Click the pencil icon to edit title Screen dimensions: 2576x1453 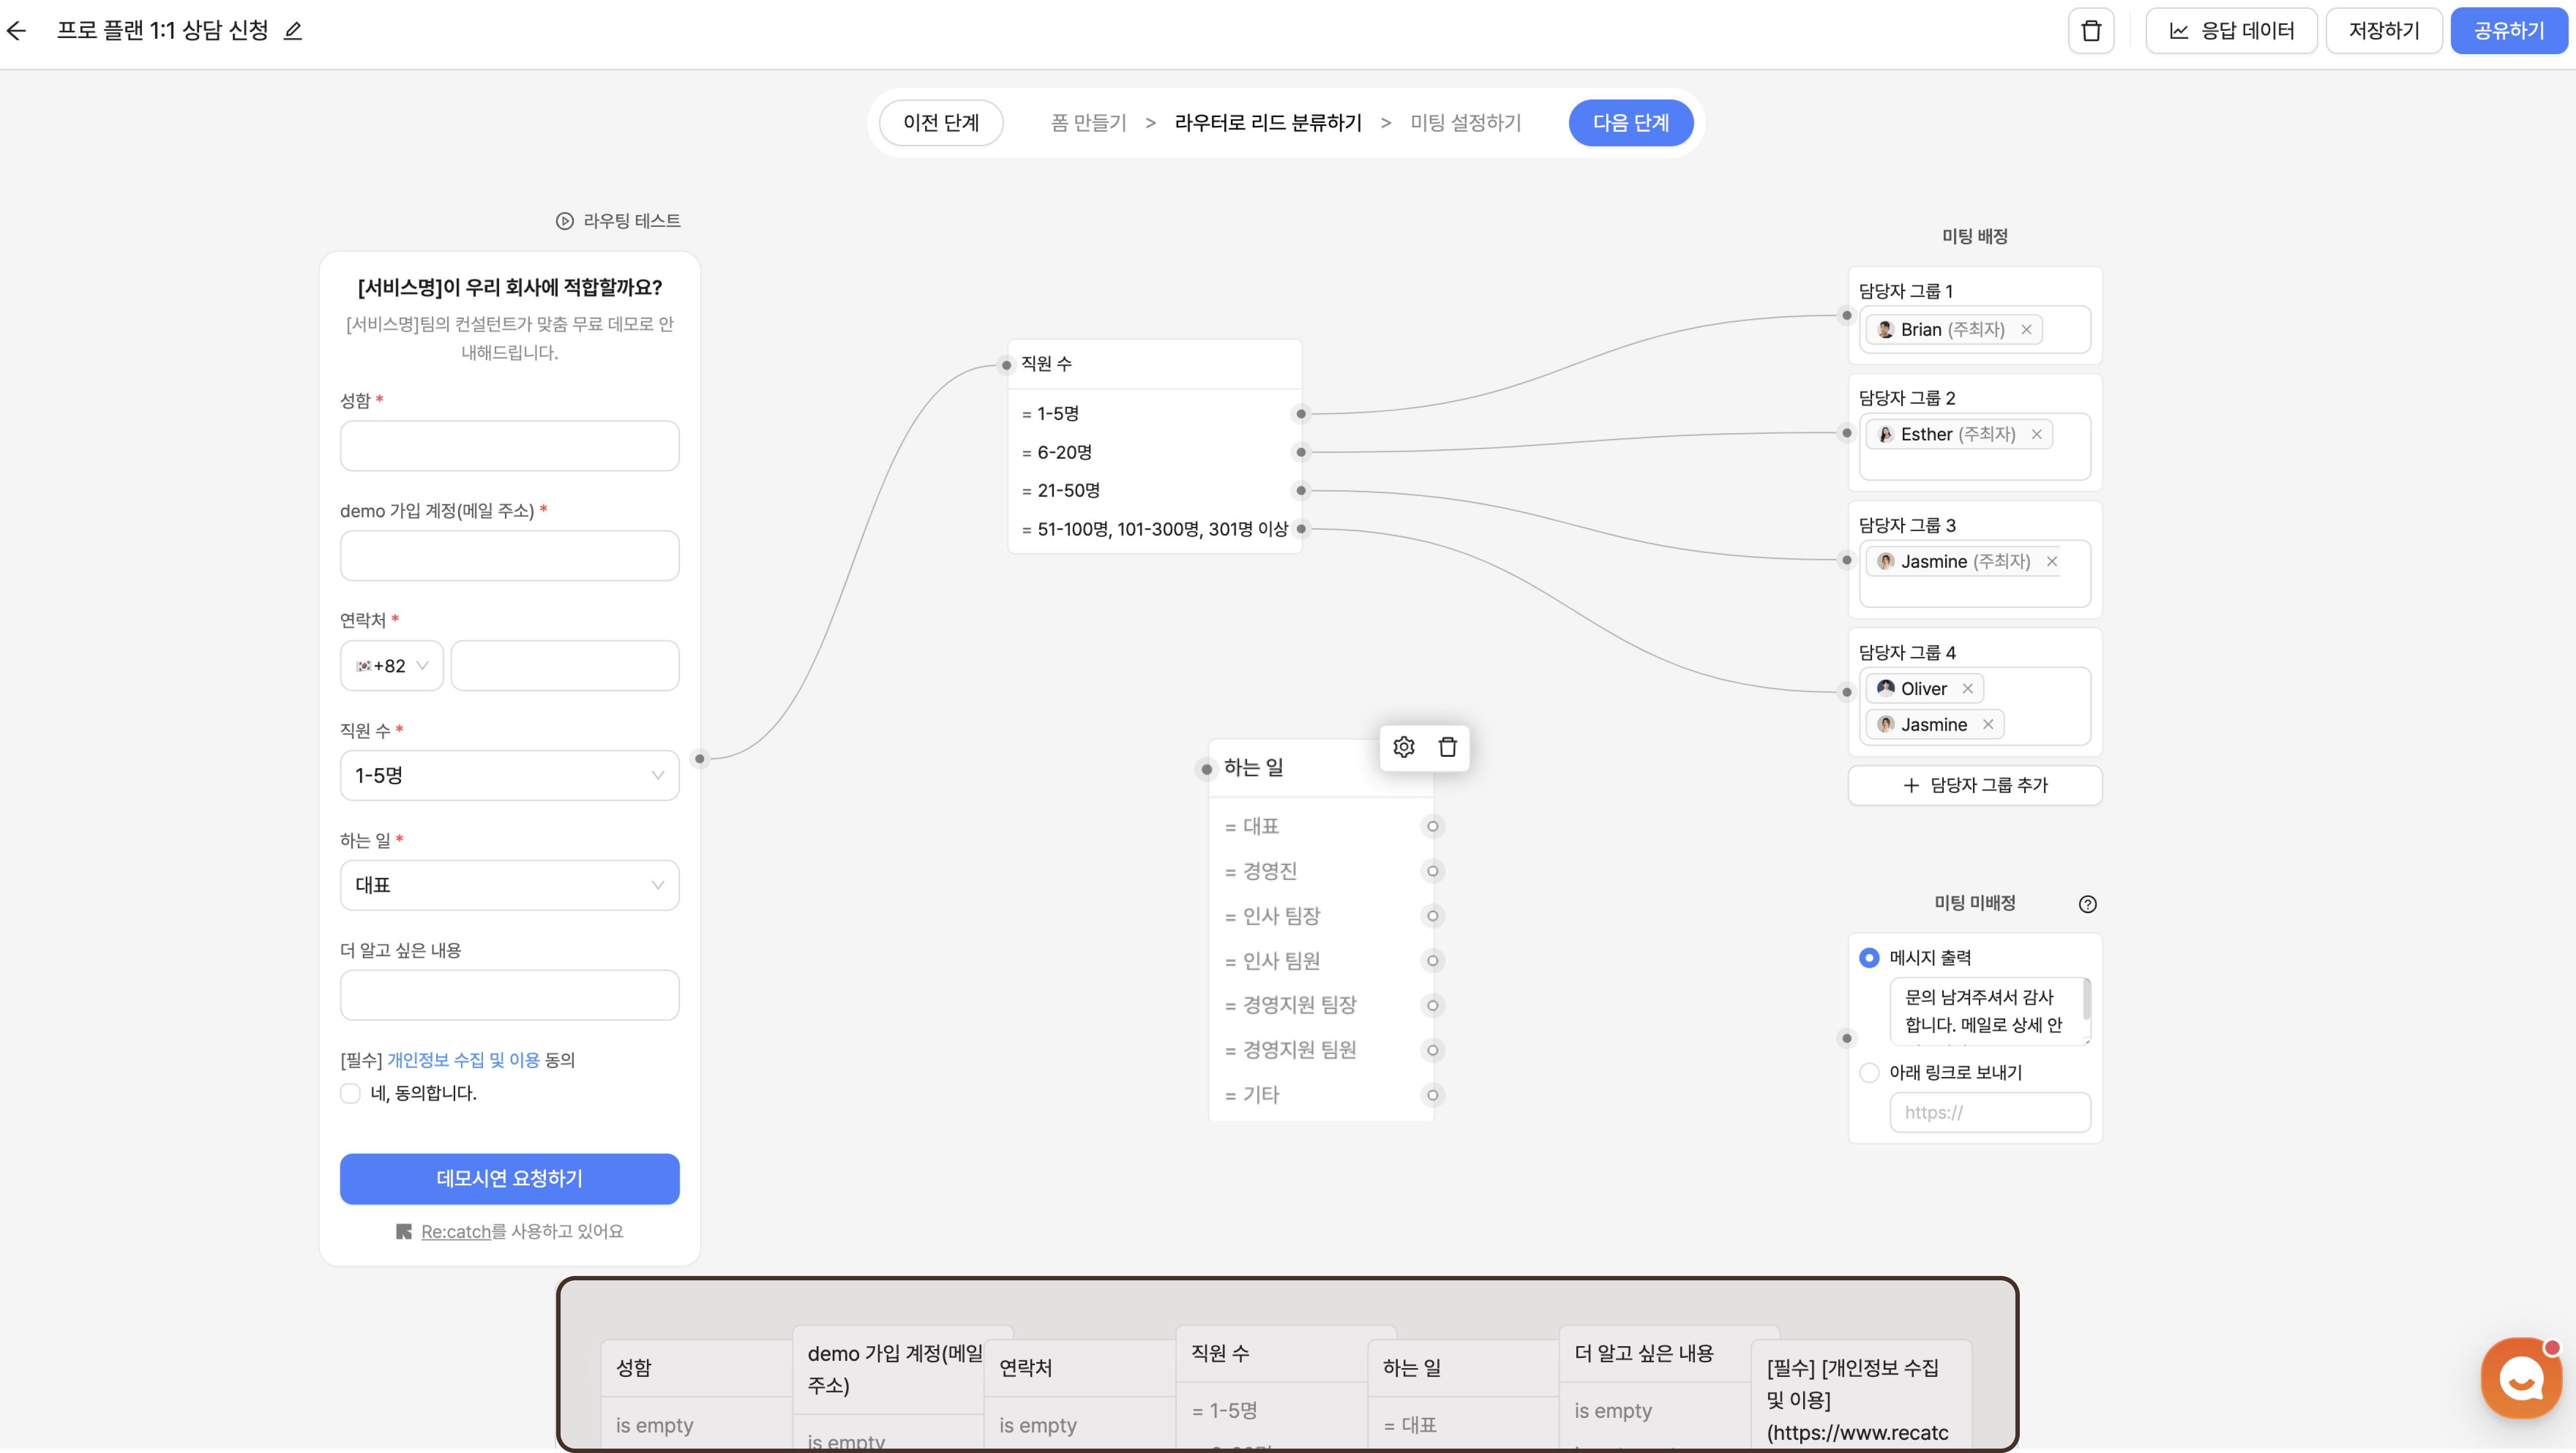click(292, 31)
